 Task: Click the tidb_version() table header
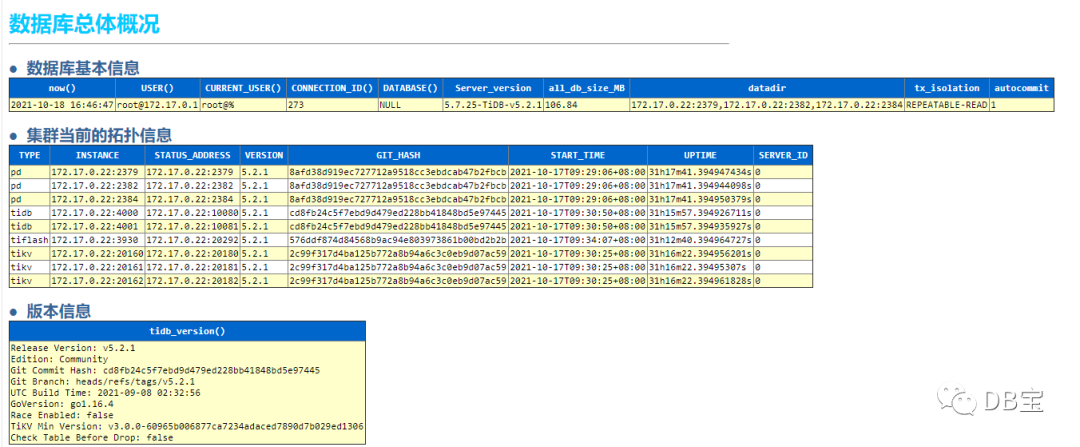(187, 331)
